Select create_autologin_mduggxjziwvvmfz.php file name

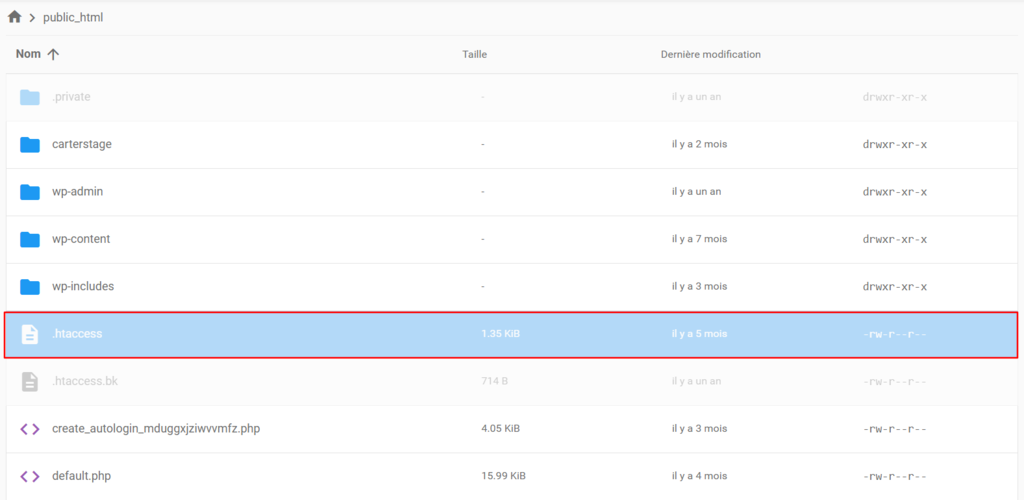156,429
